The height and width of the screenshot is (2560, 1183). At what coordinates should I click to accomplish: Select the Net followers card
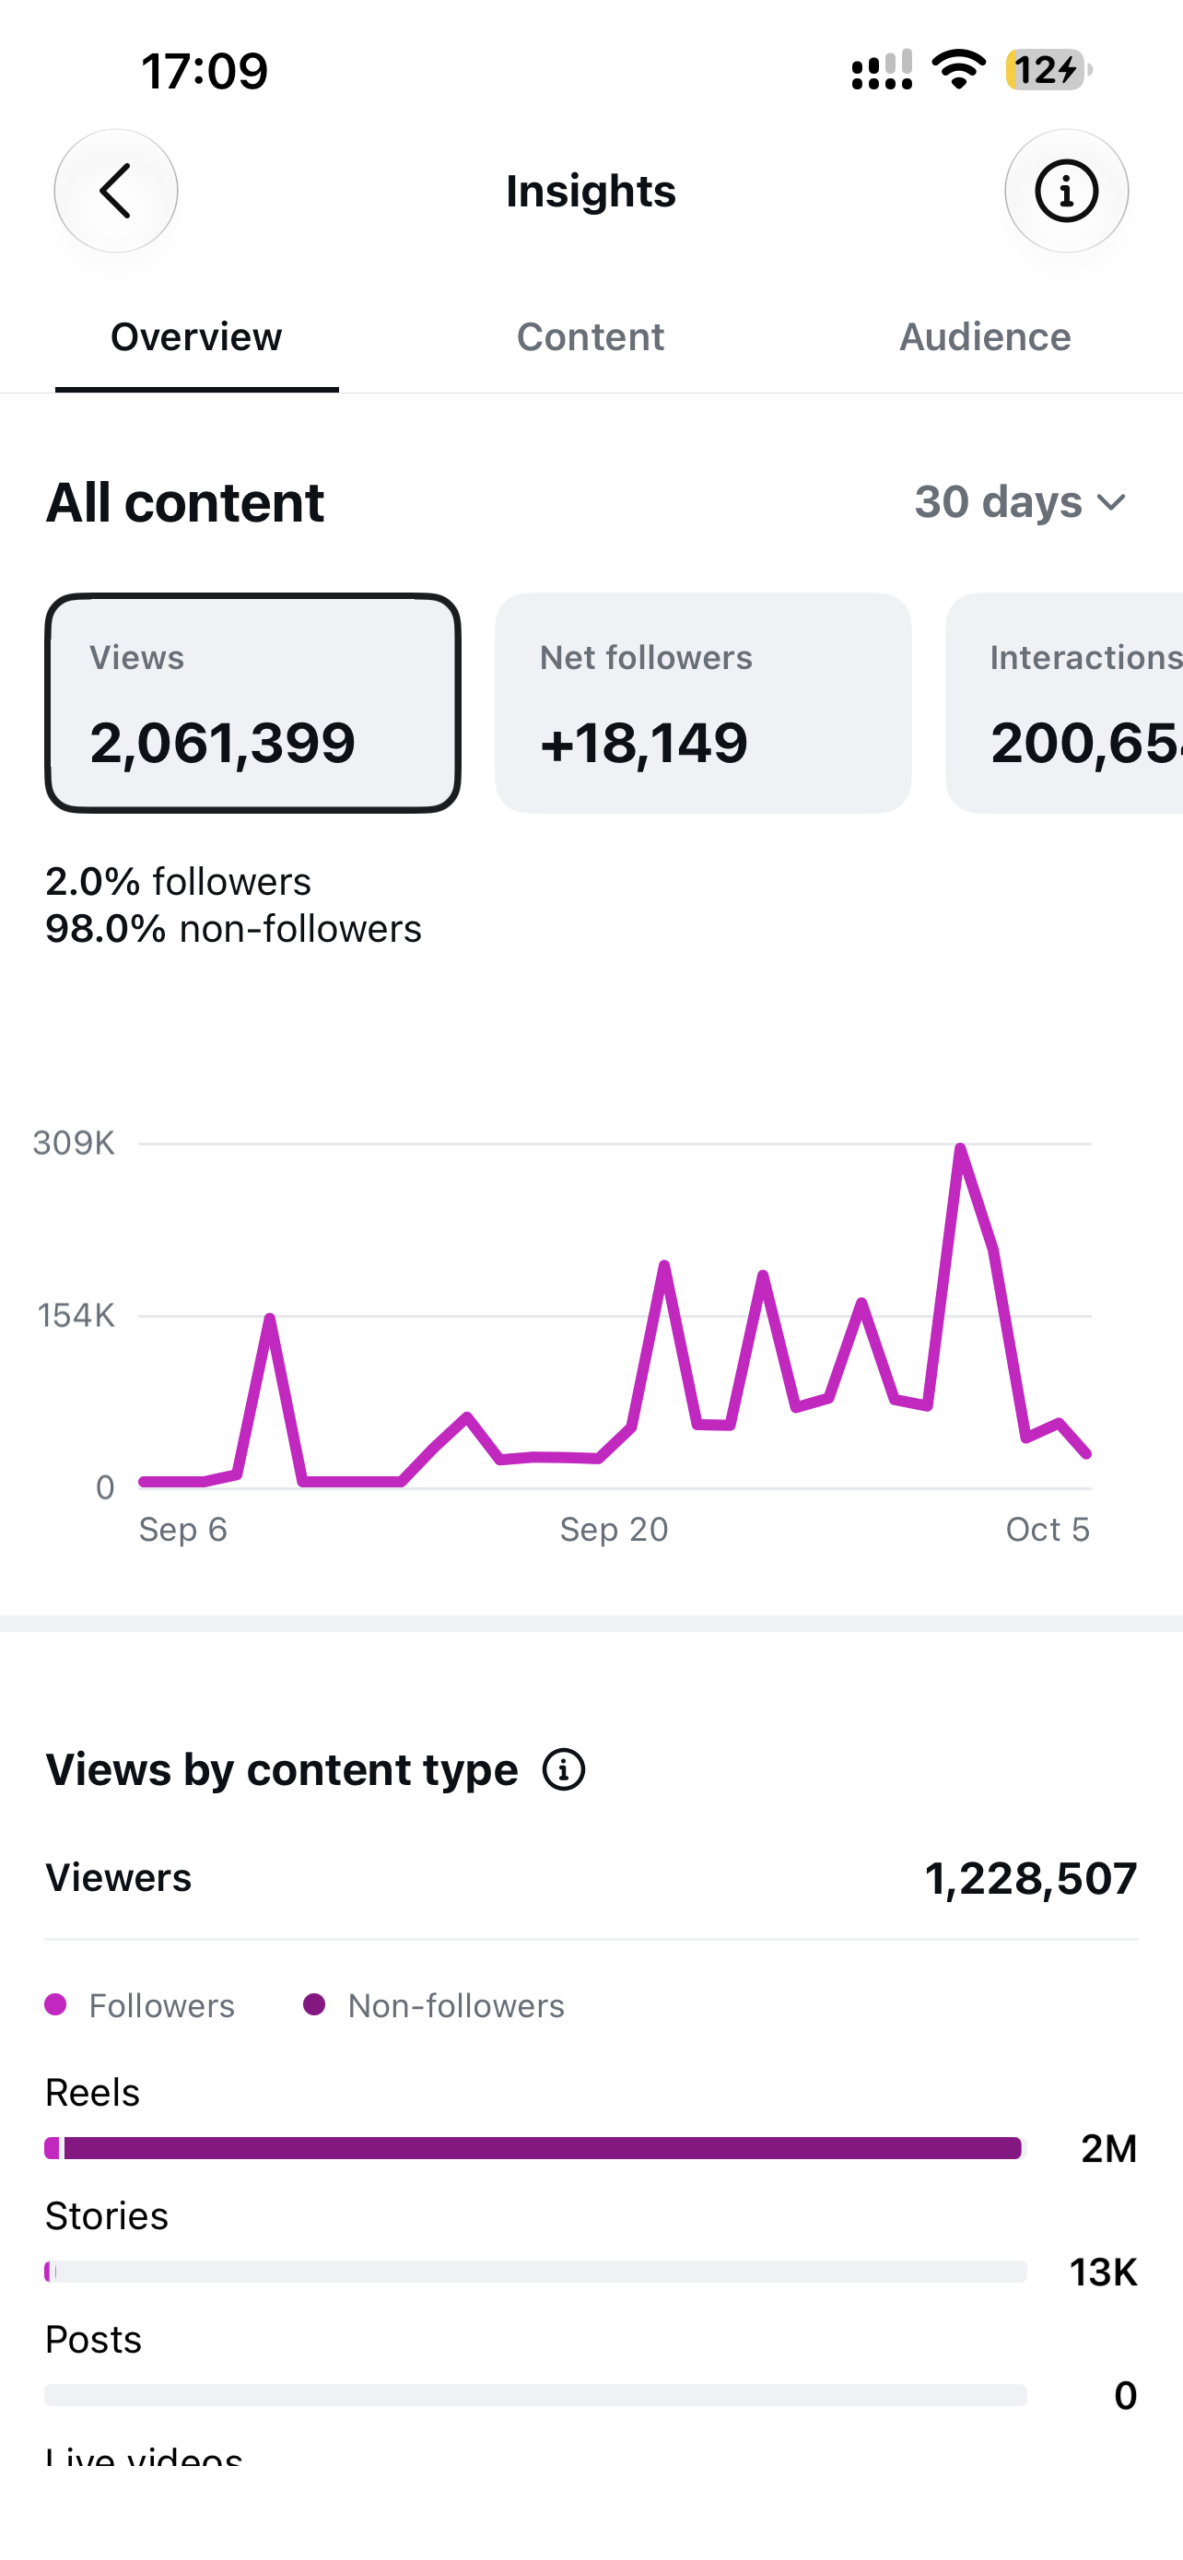coord(703,702)
